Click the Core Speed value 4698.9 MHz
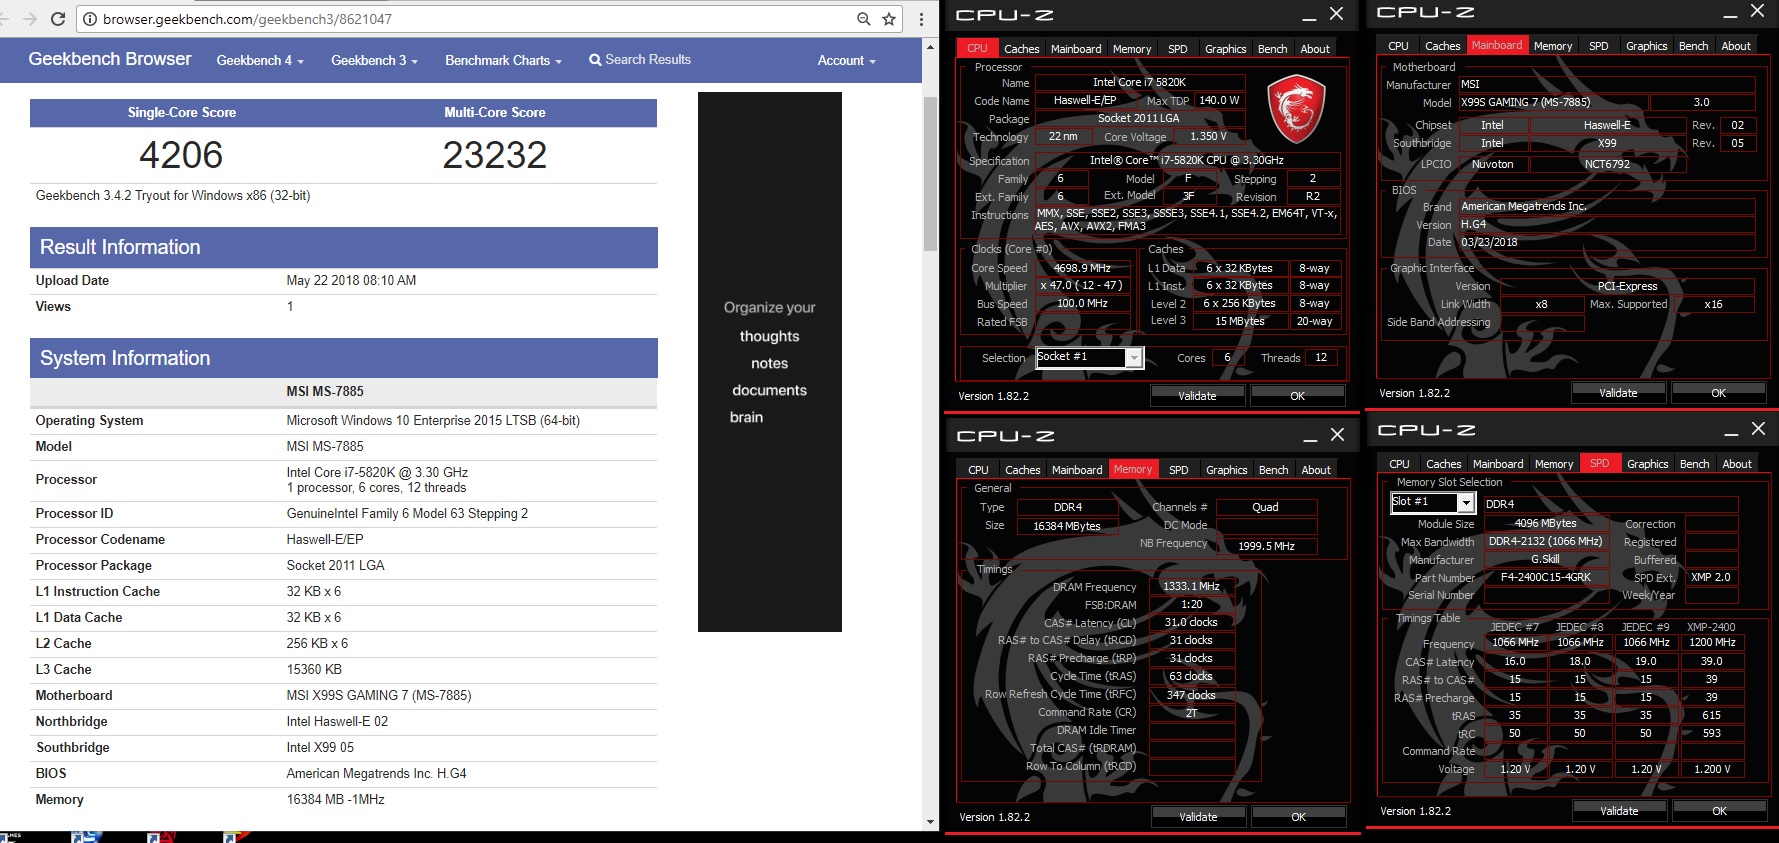 (1082, 268)
